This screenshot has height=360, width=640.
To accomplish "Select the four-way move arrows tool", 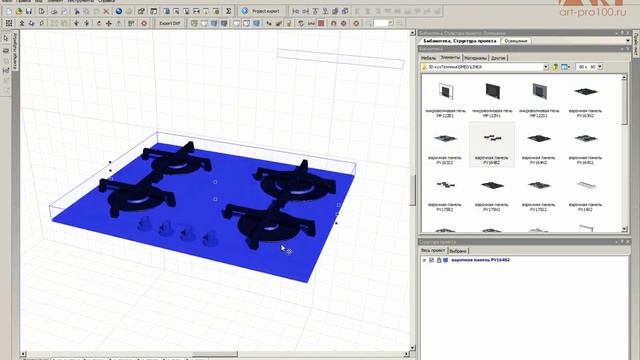I will coord(109,23).
